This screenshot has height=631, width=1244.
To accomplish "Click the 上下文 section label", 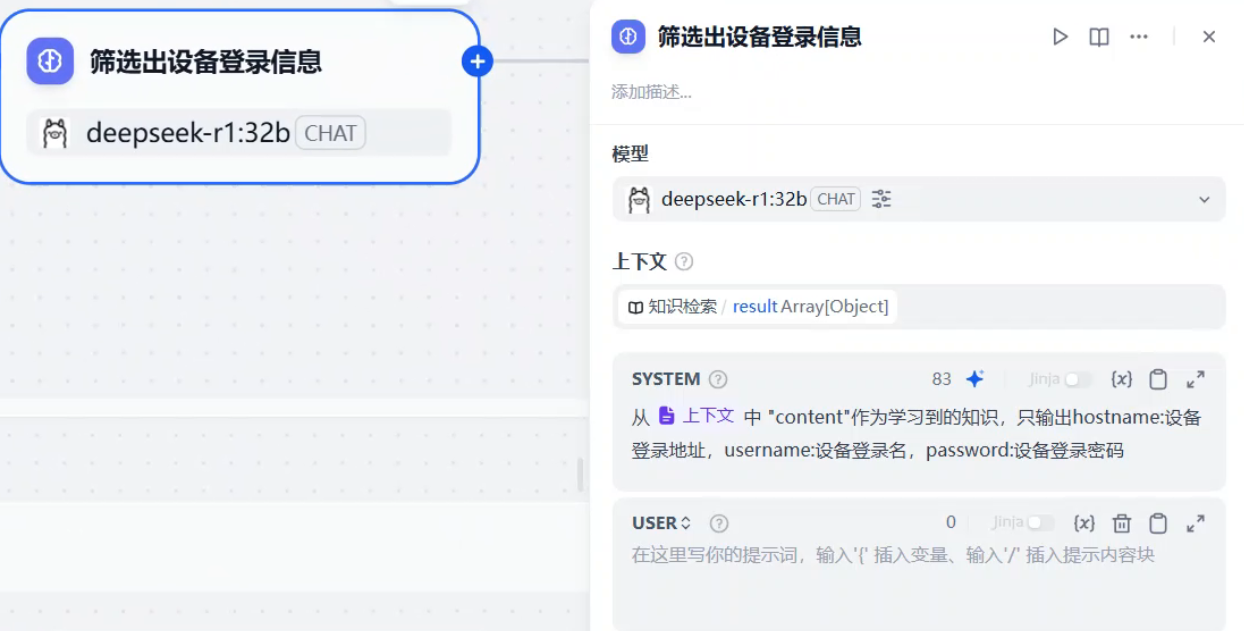I will 639,262.
